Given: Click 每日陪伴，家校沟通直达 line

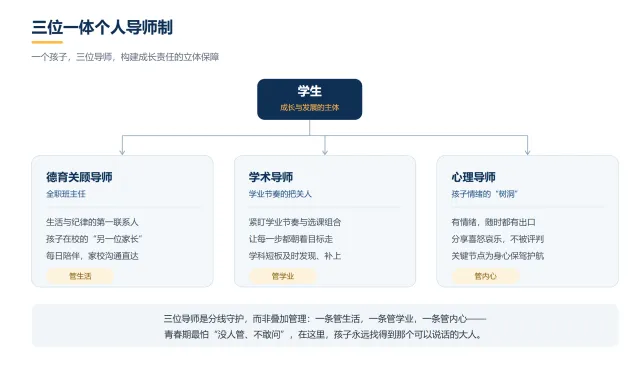Looking at the screenshot, I should click(x=92, y=256).
